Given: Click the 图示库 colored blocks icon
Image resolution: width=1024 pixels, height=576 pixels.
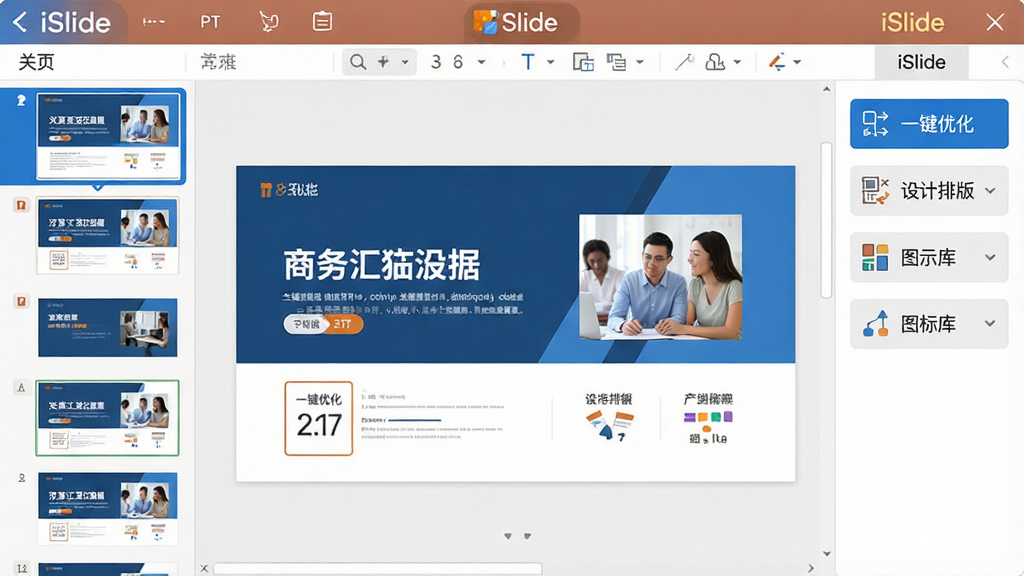Looking at the screenshot, I should click(x=875, y=257).
